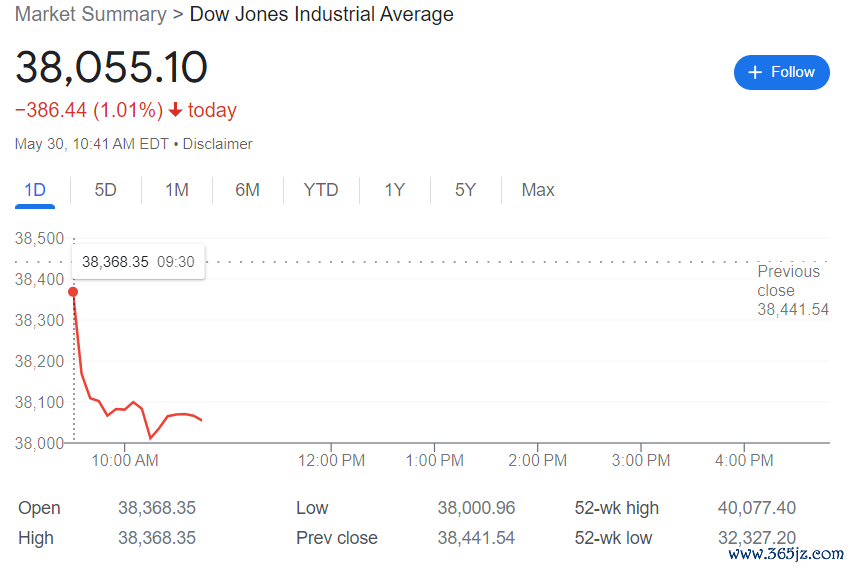Viewport: 851px width, 569px height.
Task: Click the 4:00 PM axis label
Action: click(x=744, y=460)
